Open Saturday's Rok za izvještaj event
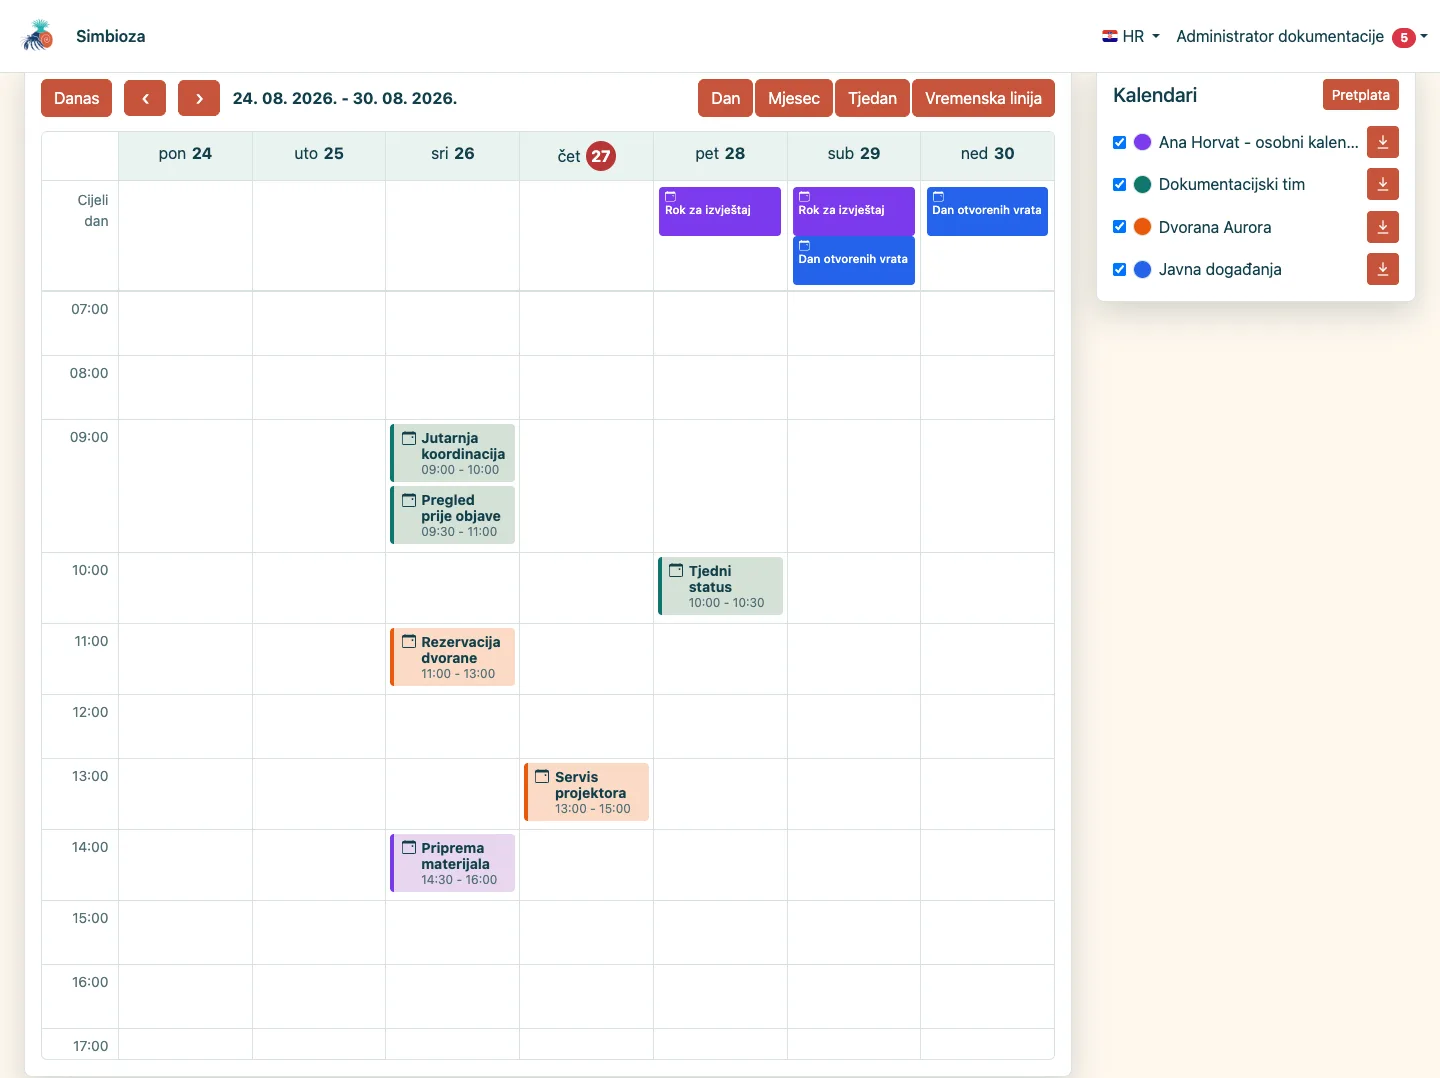Screen dimensions: 1440x1078 pos(854,211)
